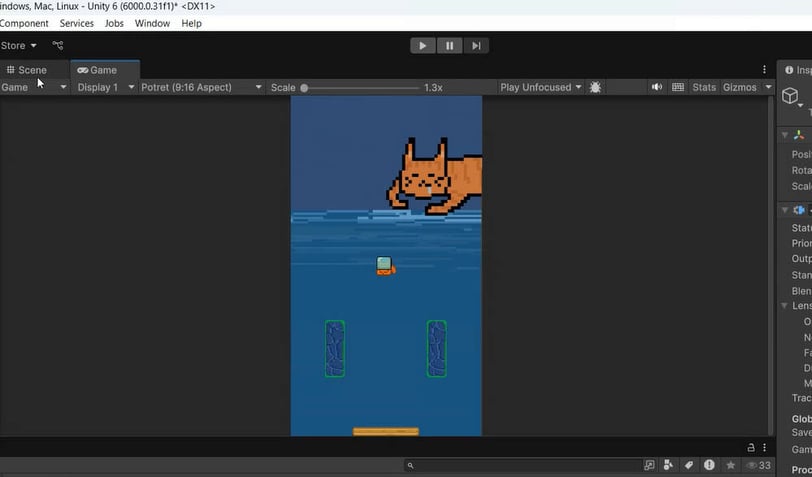Mute audio with the speaker icon
Image resolution: width=812 pixels, height=477 pixels.
pos(657,87)
